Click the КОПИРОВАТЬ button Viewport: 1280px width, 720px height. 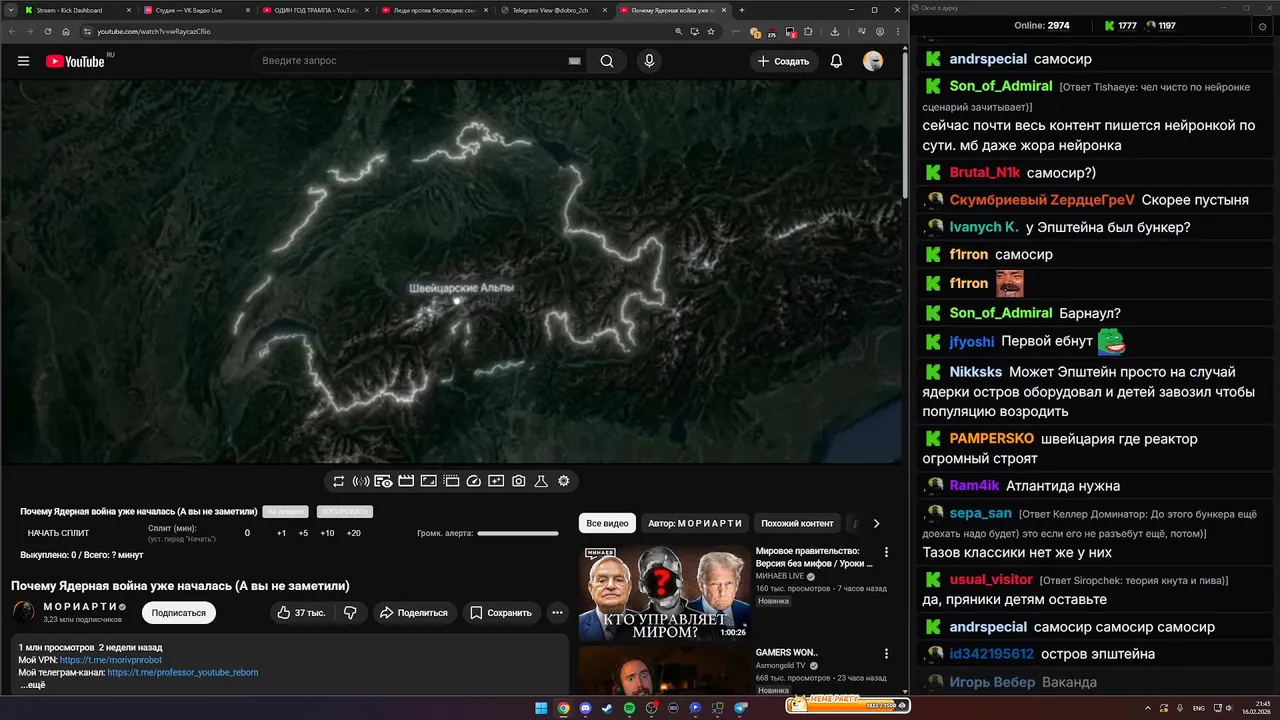click(x=344, y=511)
